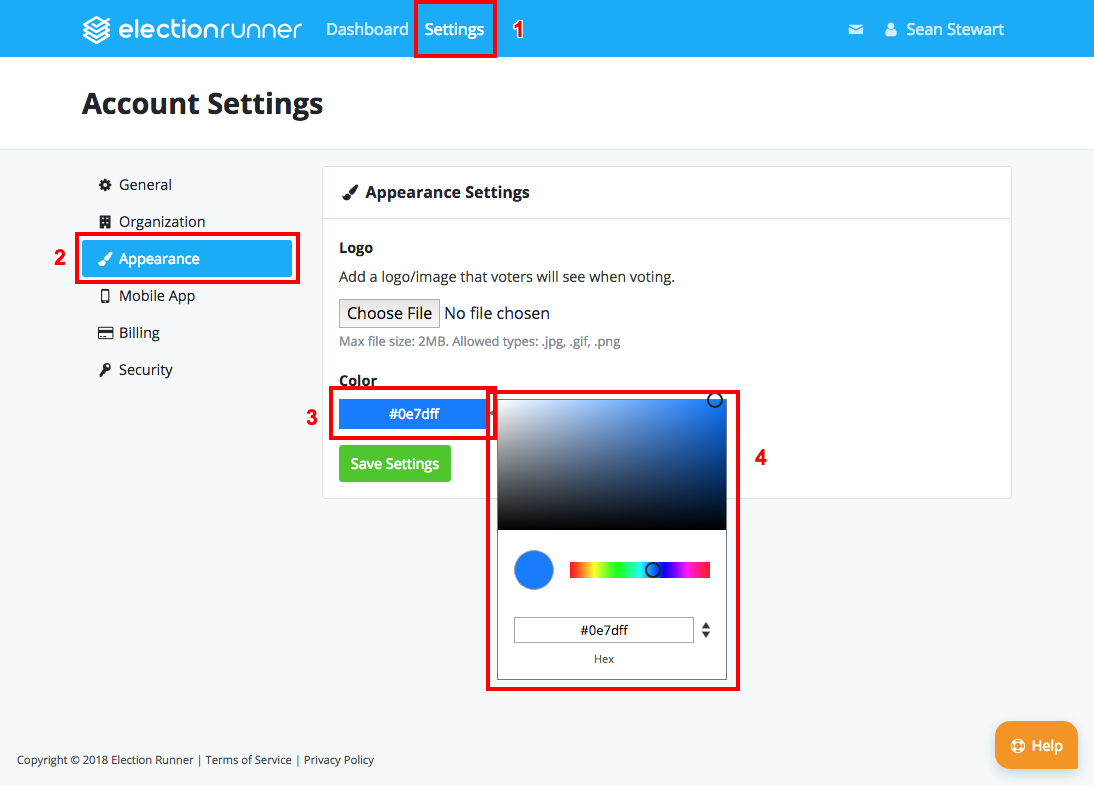This screenshot has height=785, width=1094.
Task: Select a shade in the color gradient area
Action: click(x=611, y=462)
